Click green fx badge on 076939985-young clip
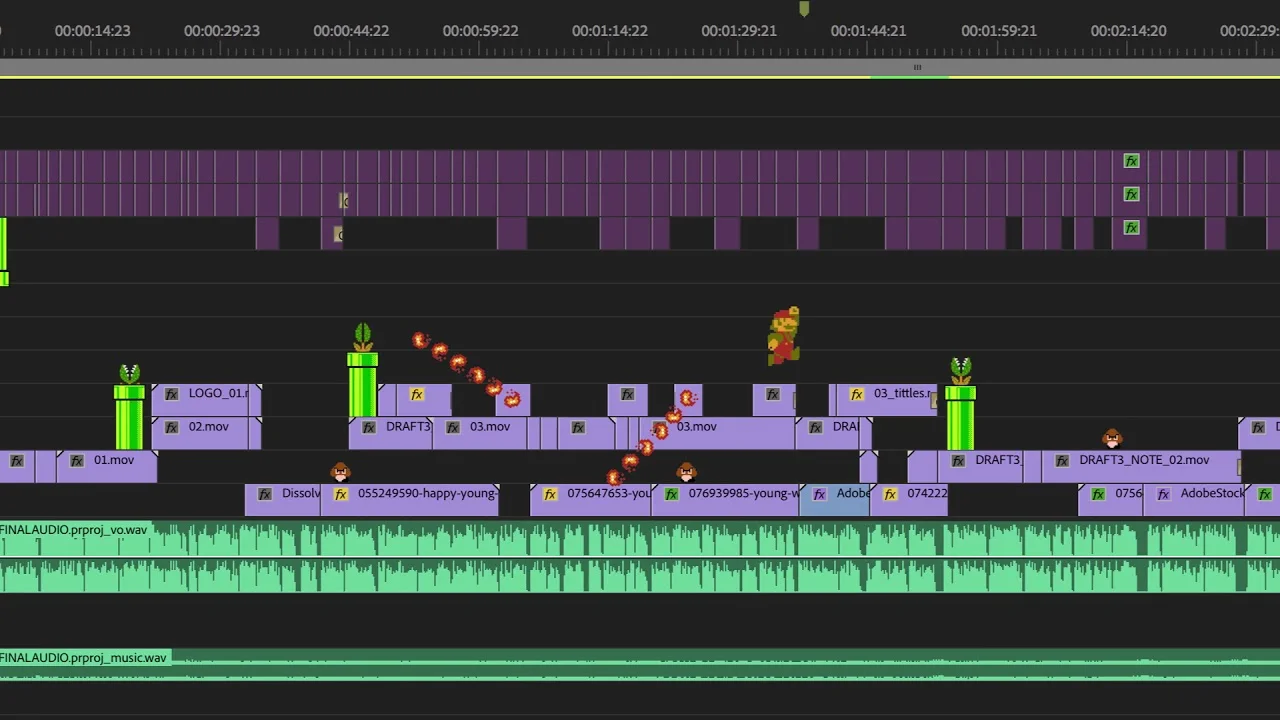1280x720 pixels. pos(672,494)
